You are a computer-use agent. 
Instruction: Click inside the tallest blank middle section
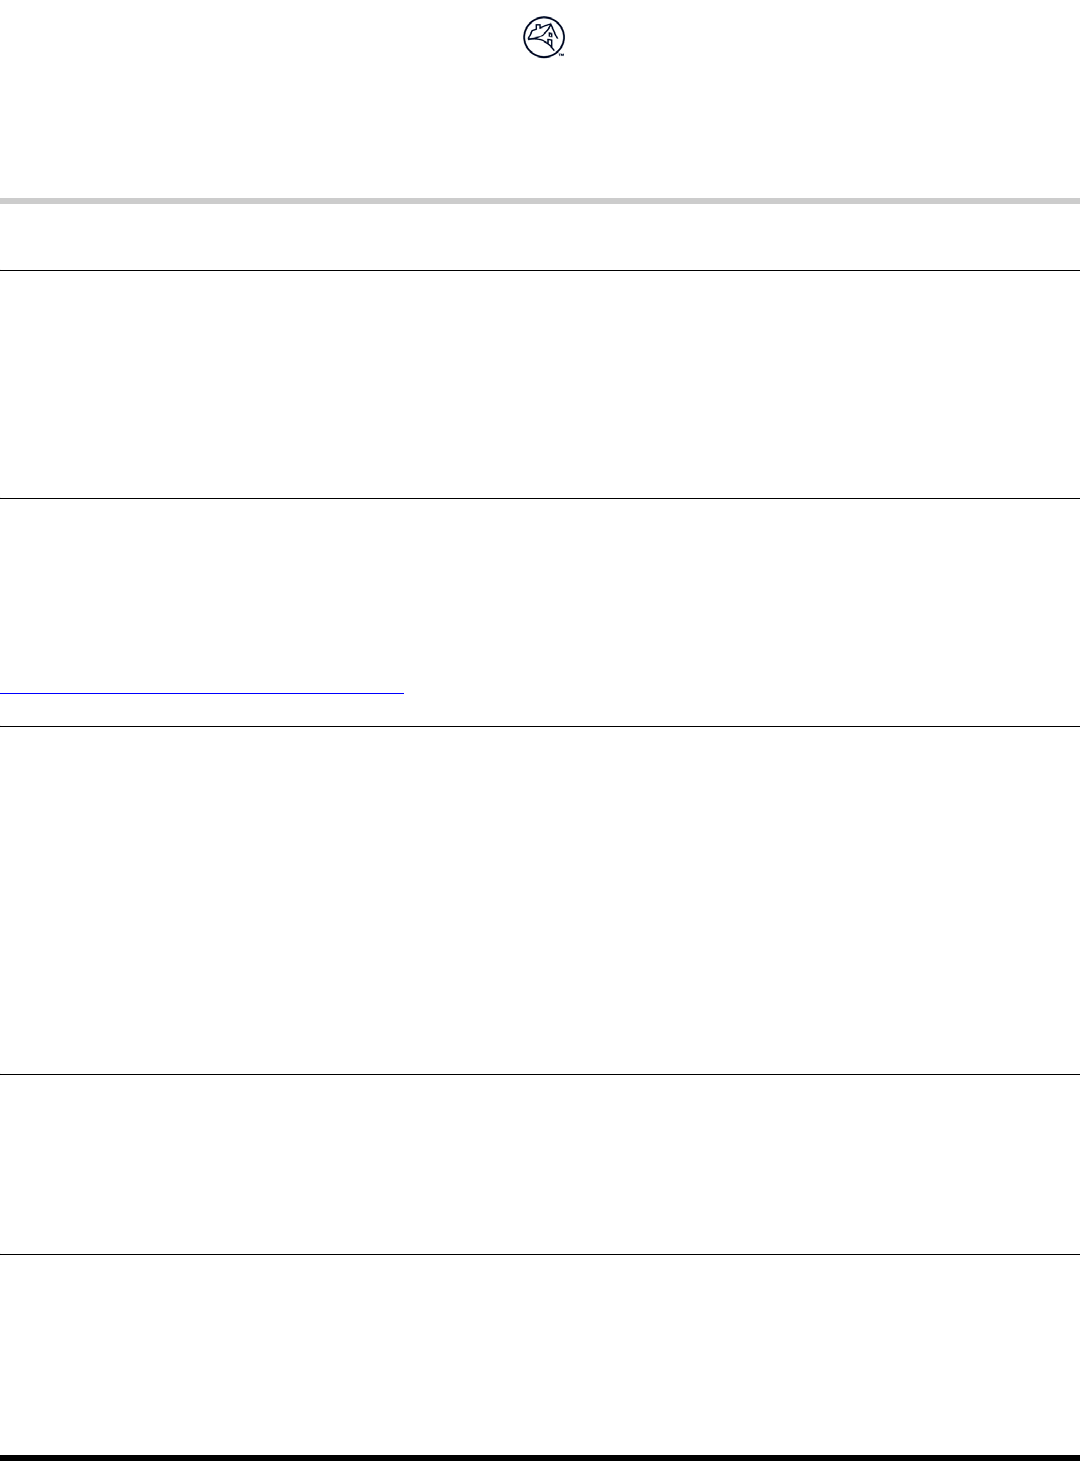click(x=540, y=900)
